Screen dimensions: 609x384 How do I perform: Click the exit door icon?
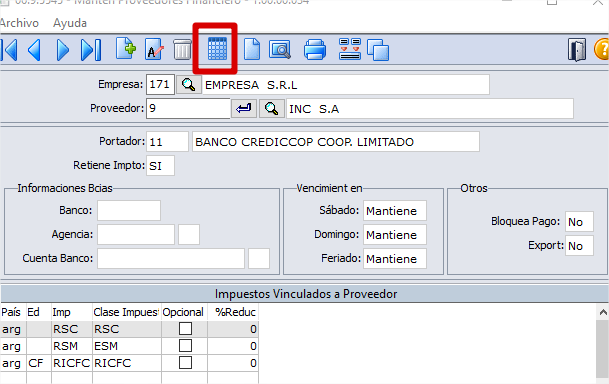(577, 50)
